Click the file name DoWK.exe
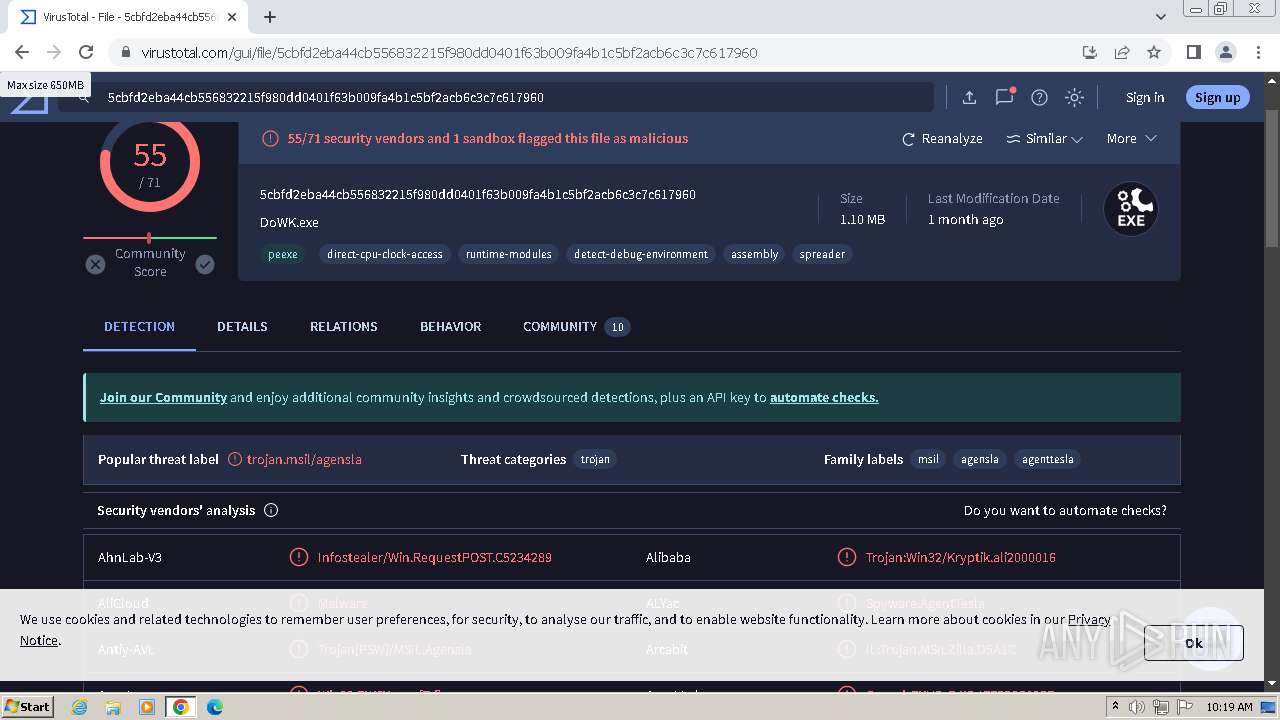This screenshot has width=1280, height=720. coord(289,222)
